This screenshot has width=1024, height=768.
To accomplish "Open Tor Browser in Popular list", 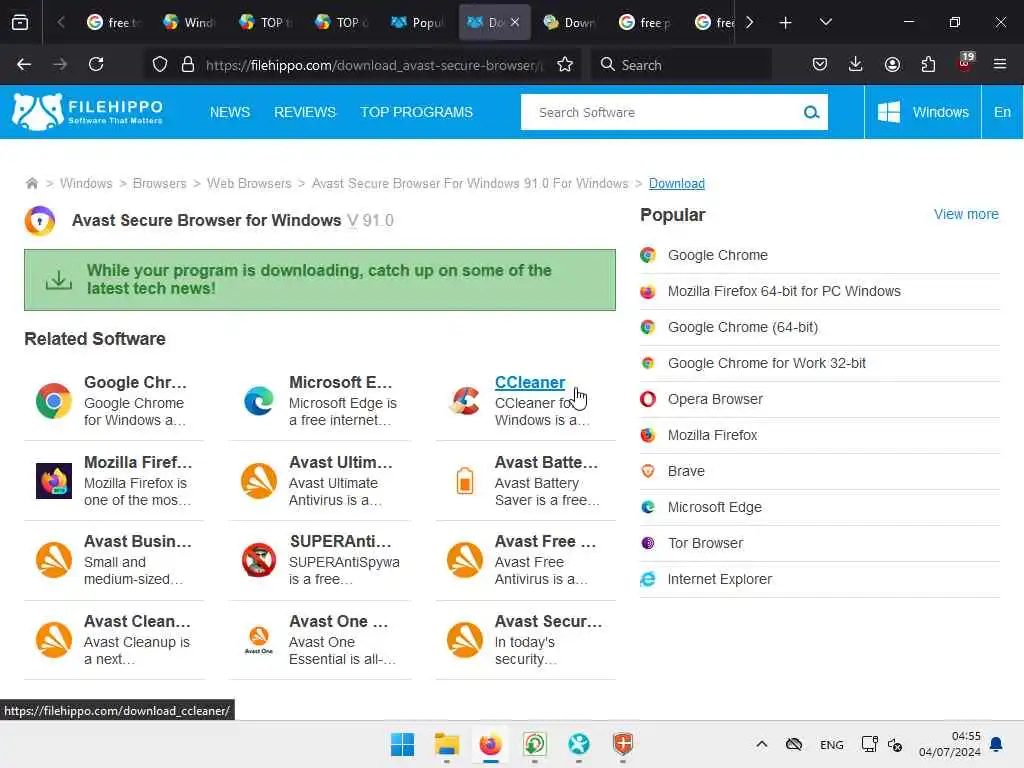I will 705,543.
